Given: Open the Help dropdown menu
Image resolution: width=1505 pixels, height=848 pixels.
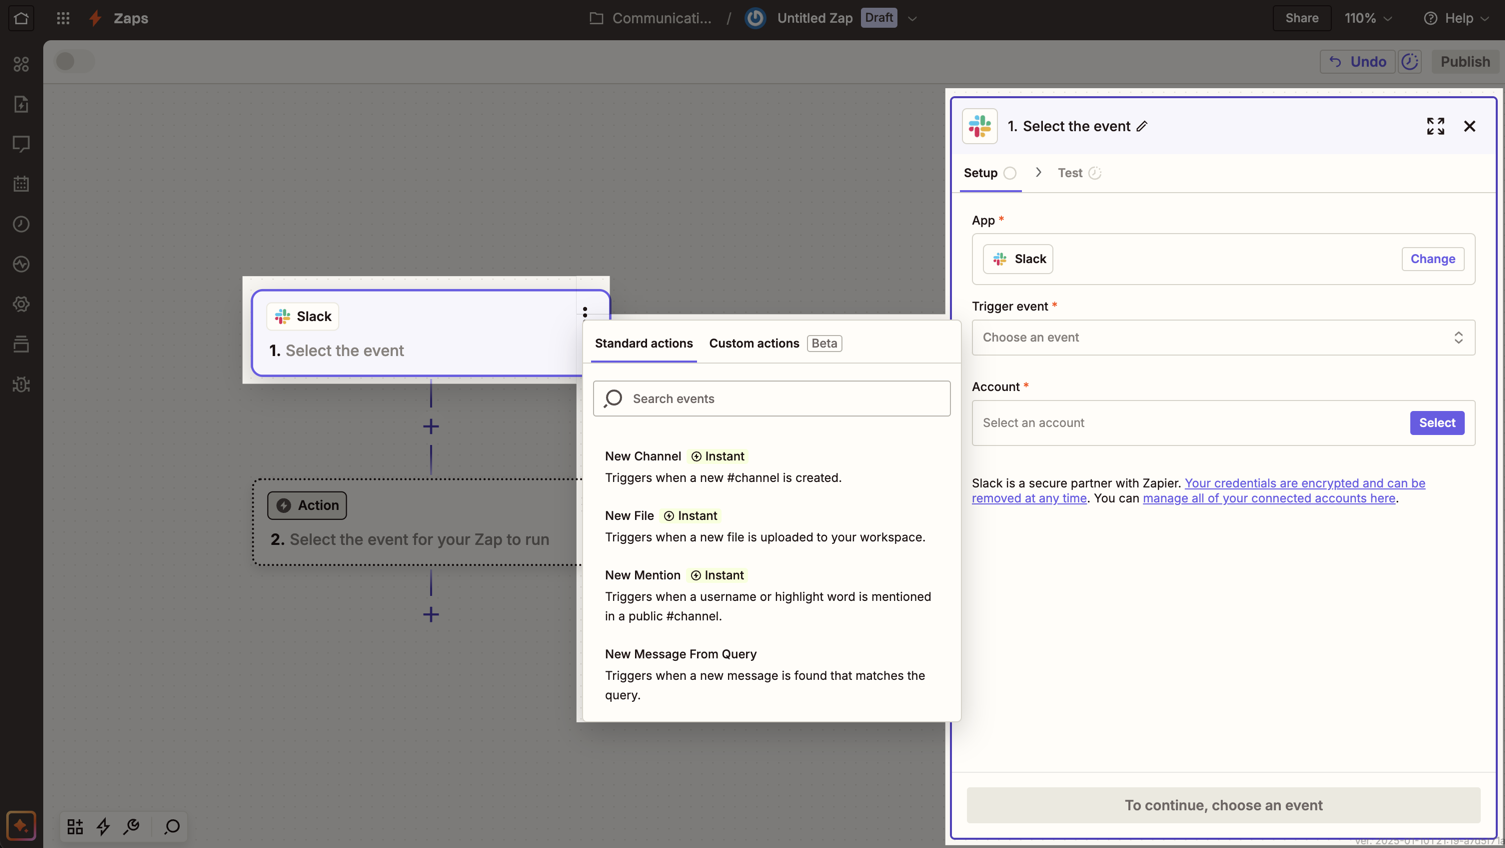Looking at the screenshot, I should click(x=1456, y=18).
